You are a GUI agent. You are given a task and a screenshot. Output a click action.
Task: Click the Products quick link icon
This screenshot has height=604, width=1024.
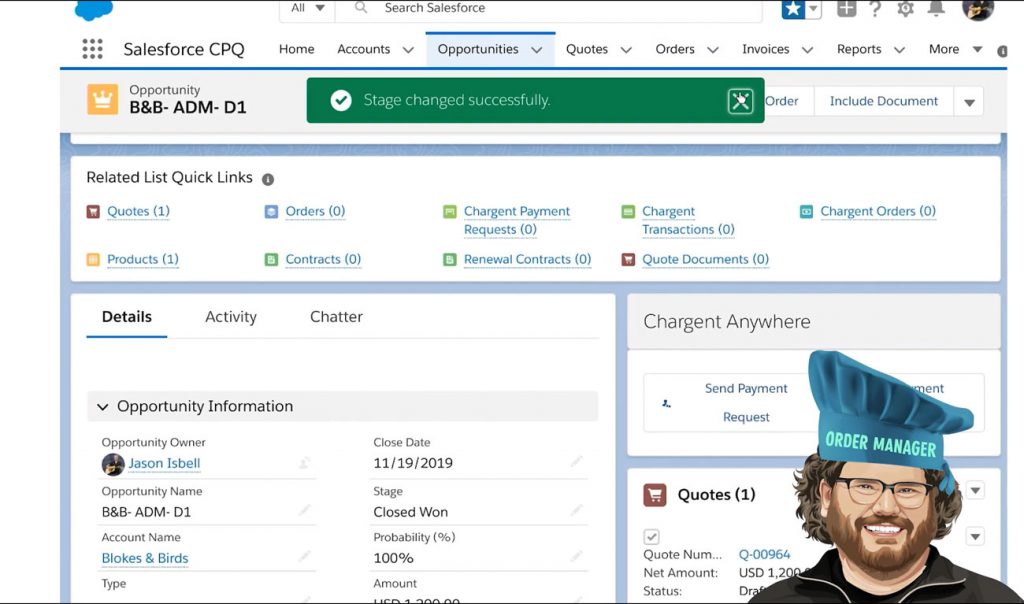click(93, 259)
